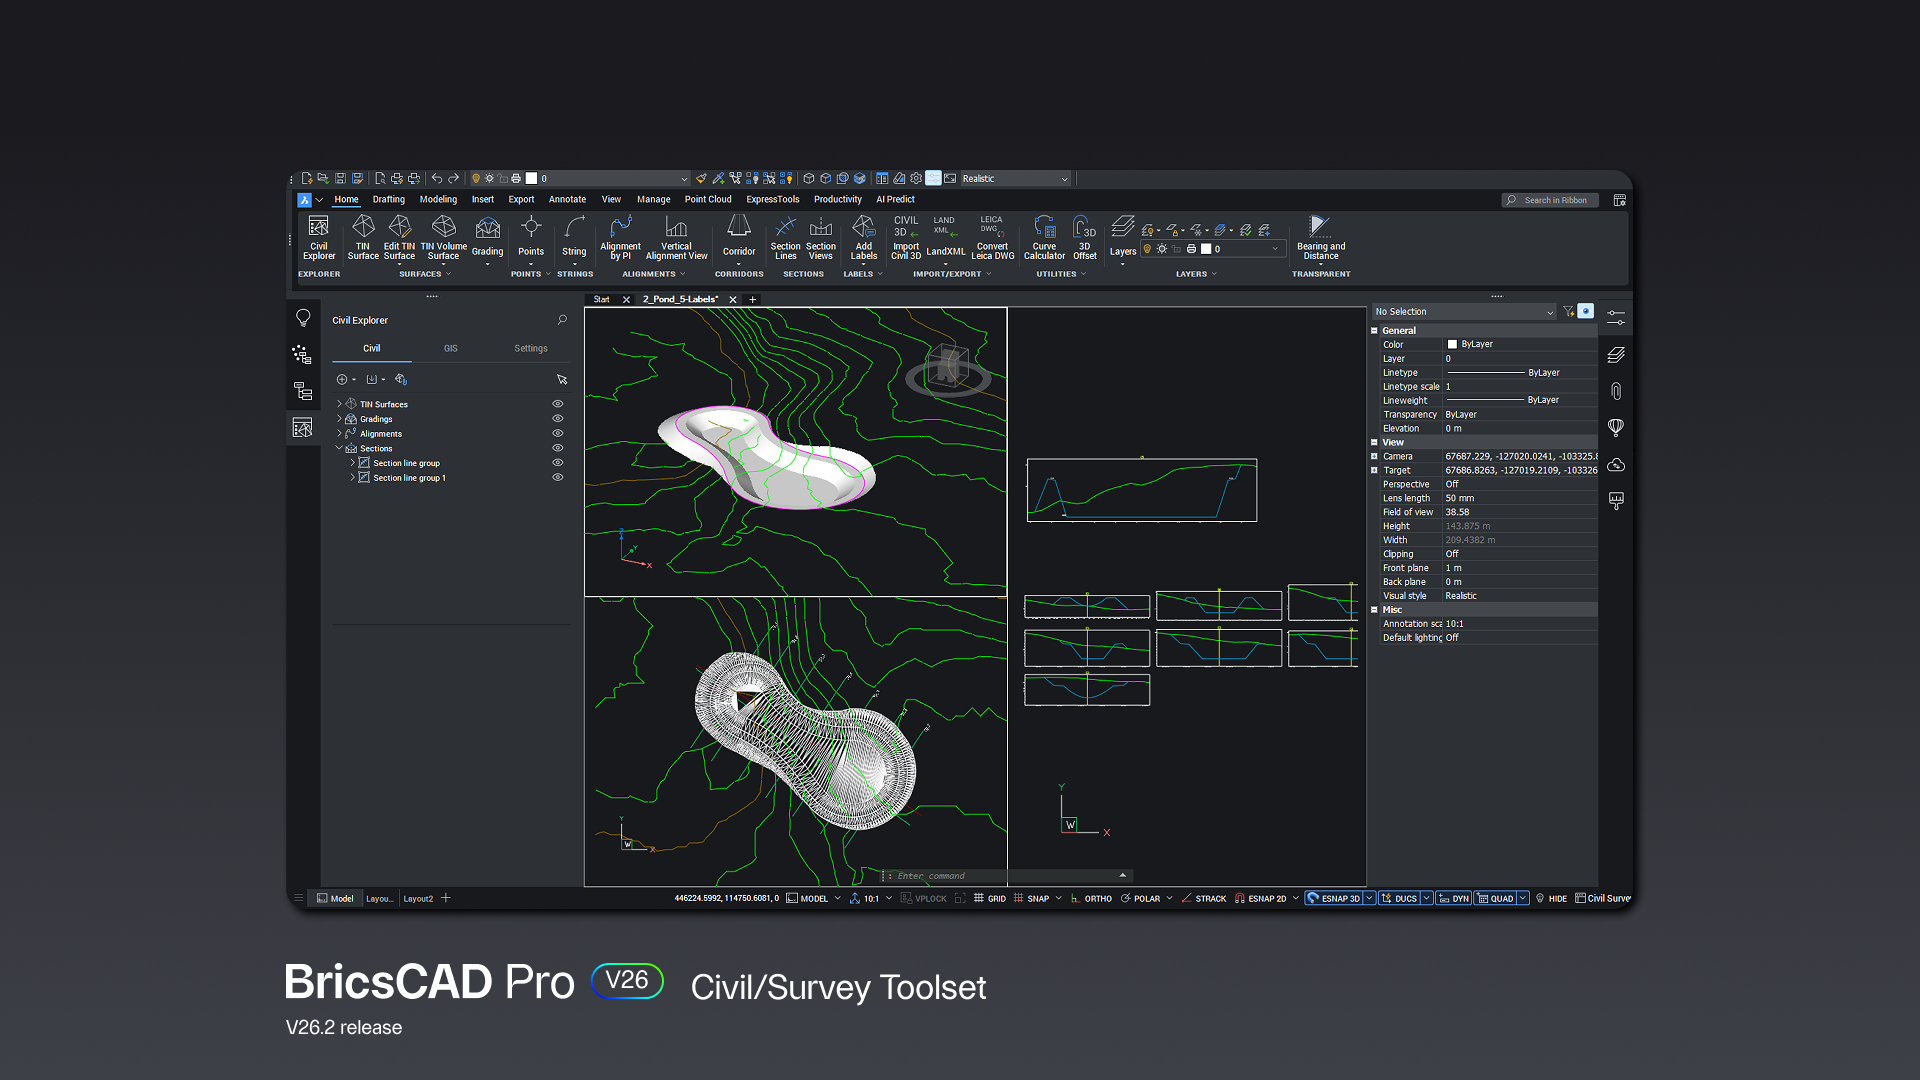Click the Search in Ribbon field
Screen dimensions: 1920x1080
pos(1550,200)
